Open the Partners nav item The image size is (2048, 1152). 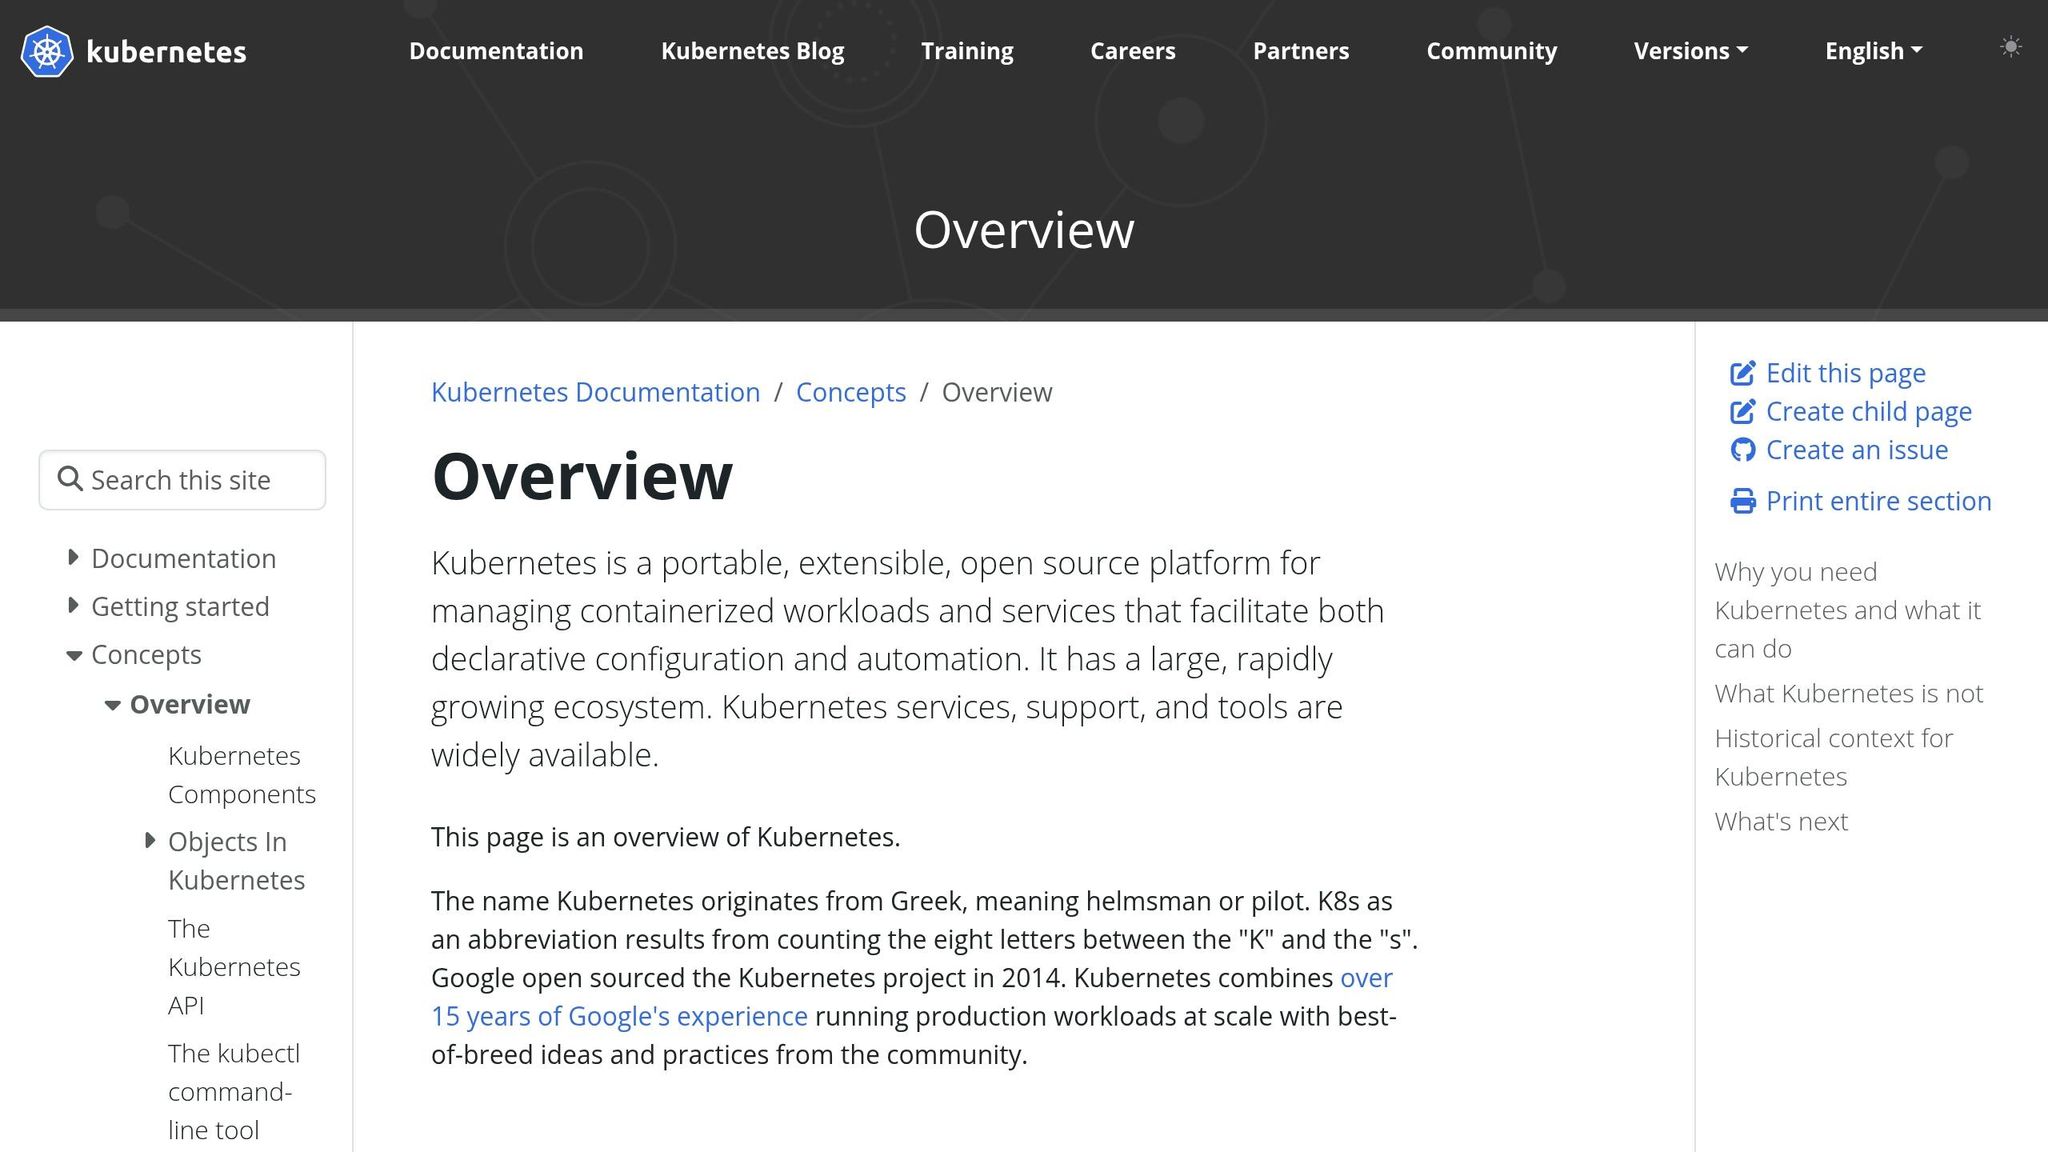[x=1301, y=51]
